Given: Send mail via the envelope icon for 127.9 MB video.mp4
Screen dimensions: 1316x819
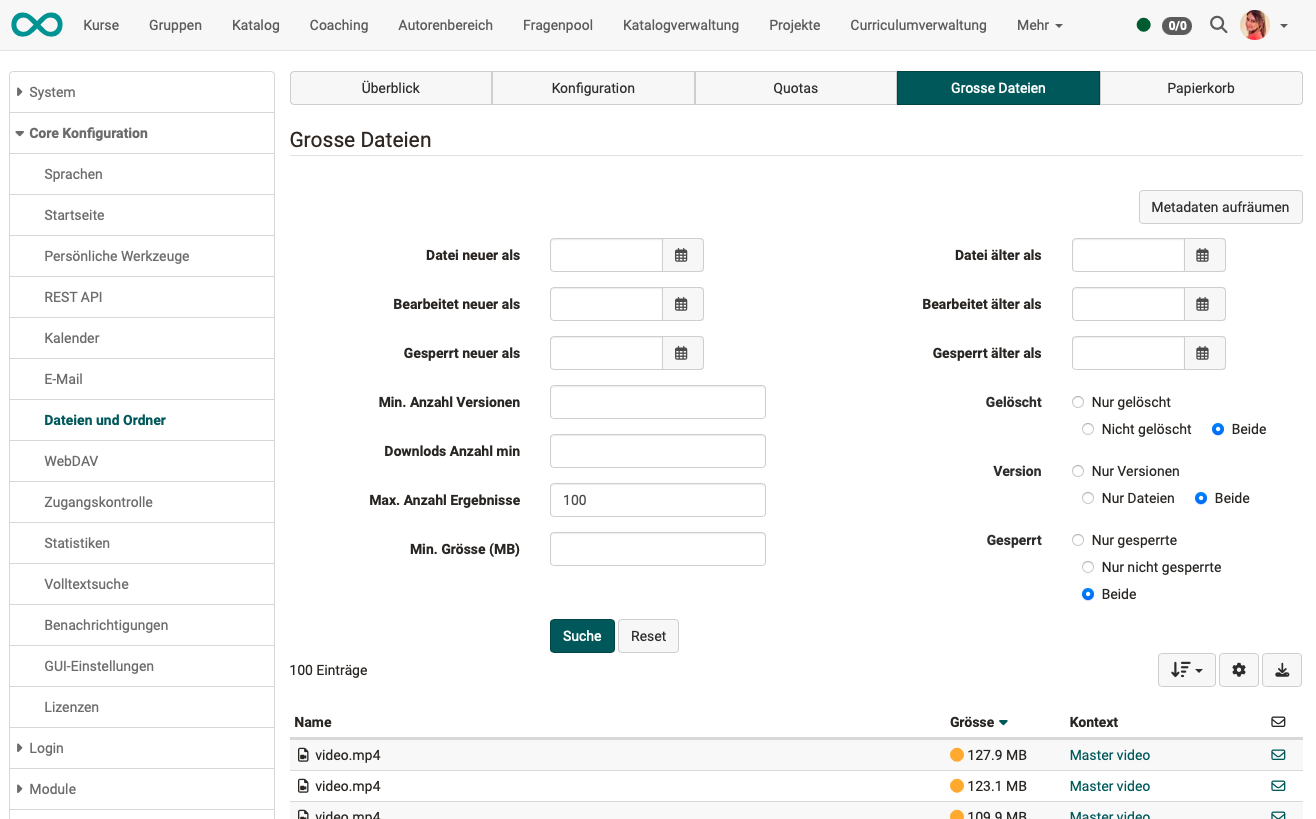Looking at the screenshot, I should pos(1278,755).
